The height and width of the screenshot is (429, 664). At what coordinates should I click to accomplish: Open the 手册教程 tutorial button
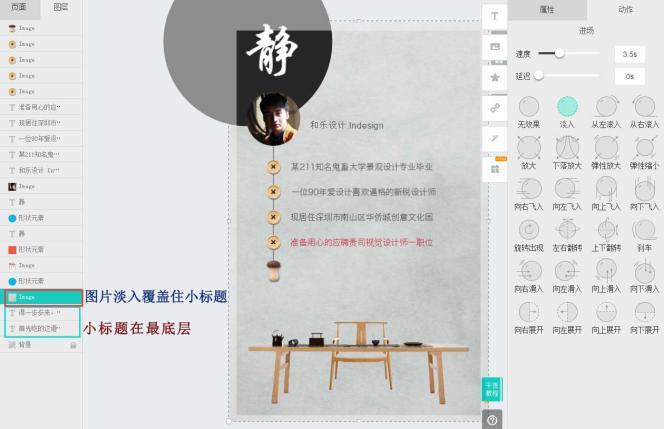click(x=492, y=389)
